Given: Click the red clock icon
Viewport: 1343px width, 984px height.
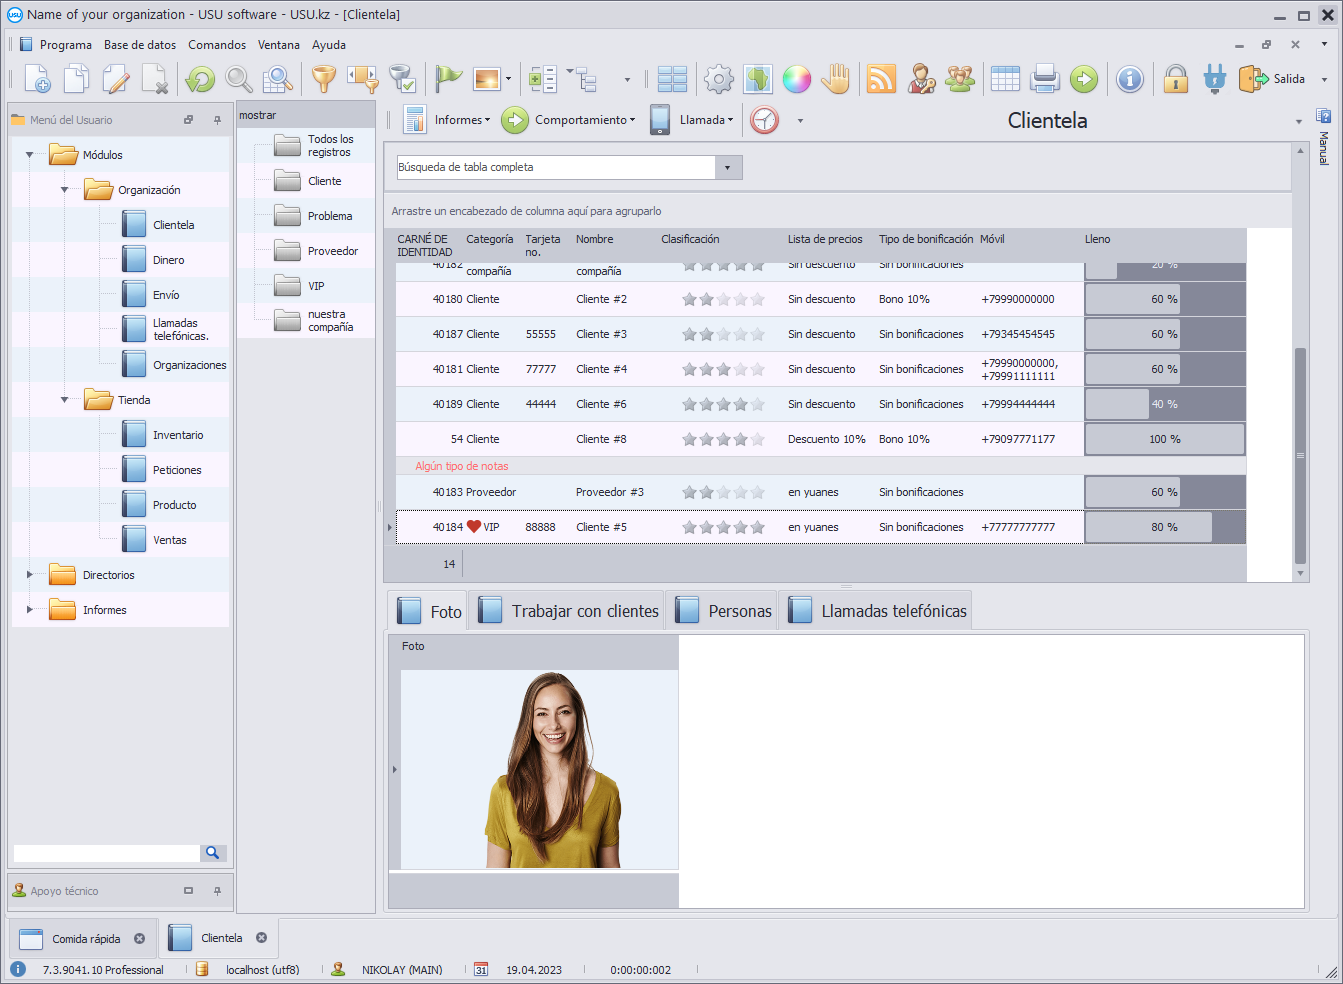Looking at the screenshot, I should point(764,120).
